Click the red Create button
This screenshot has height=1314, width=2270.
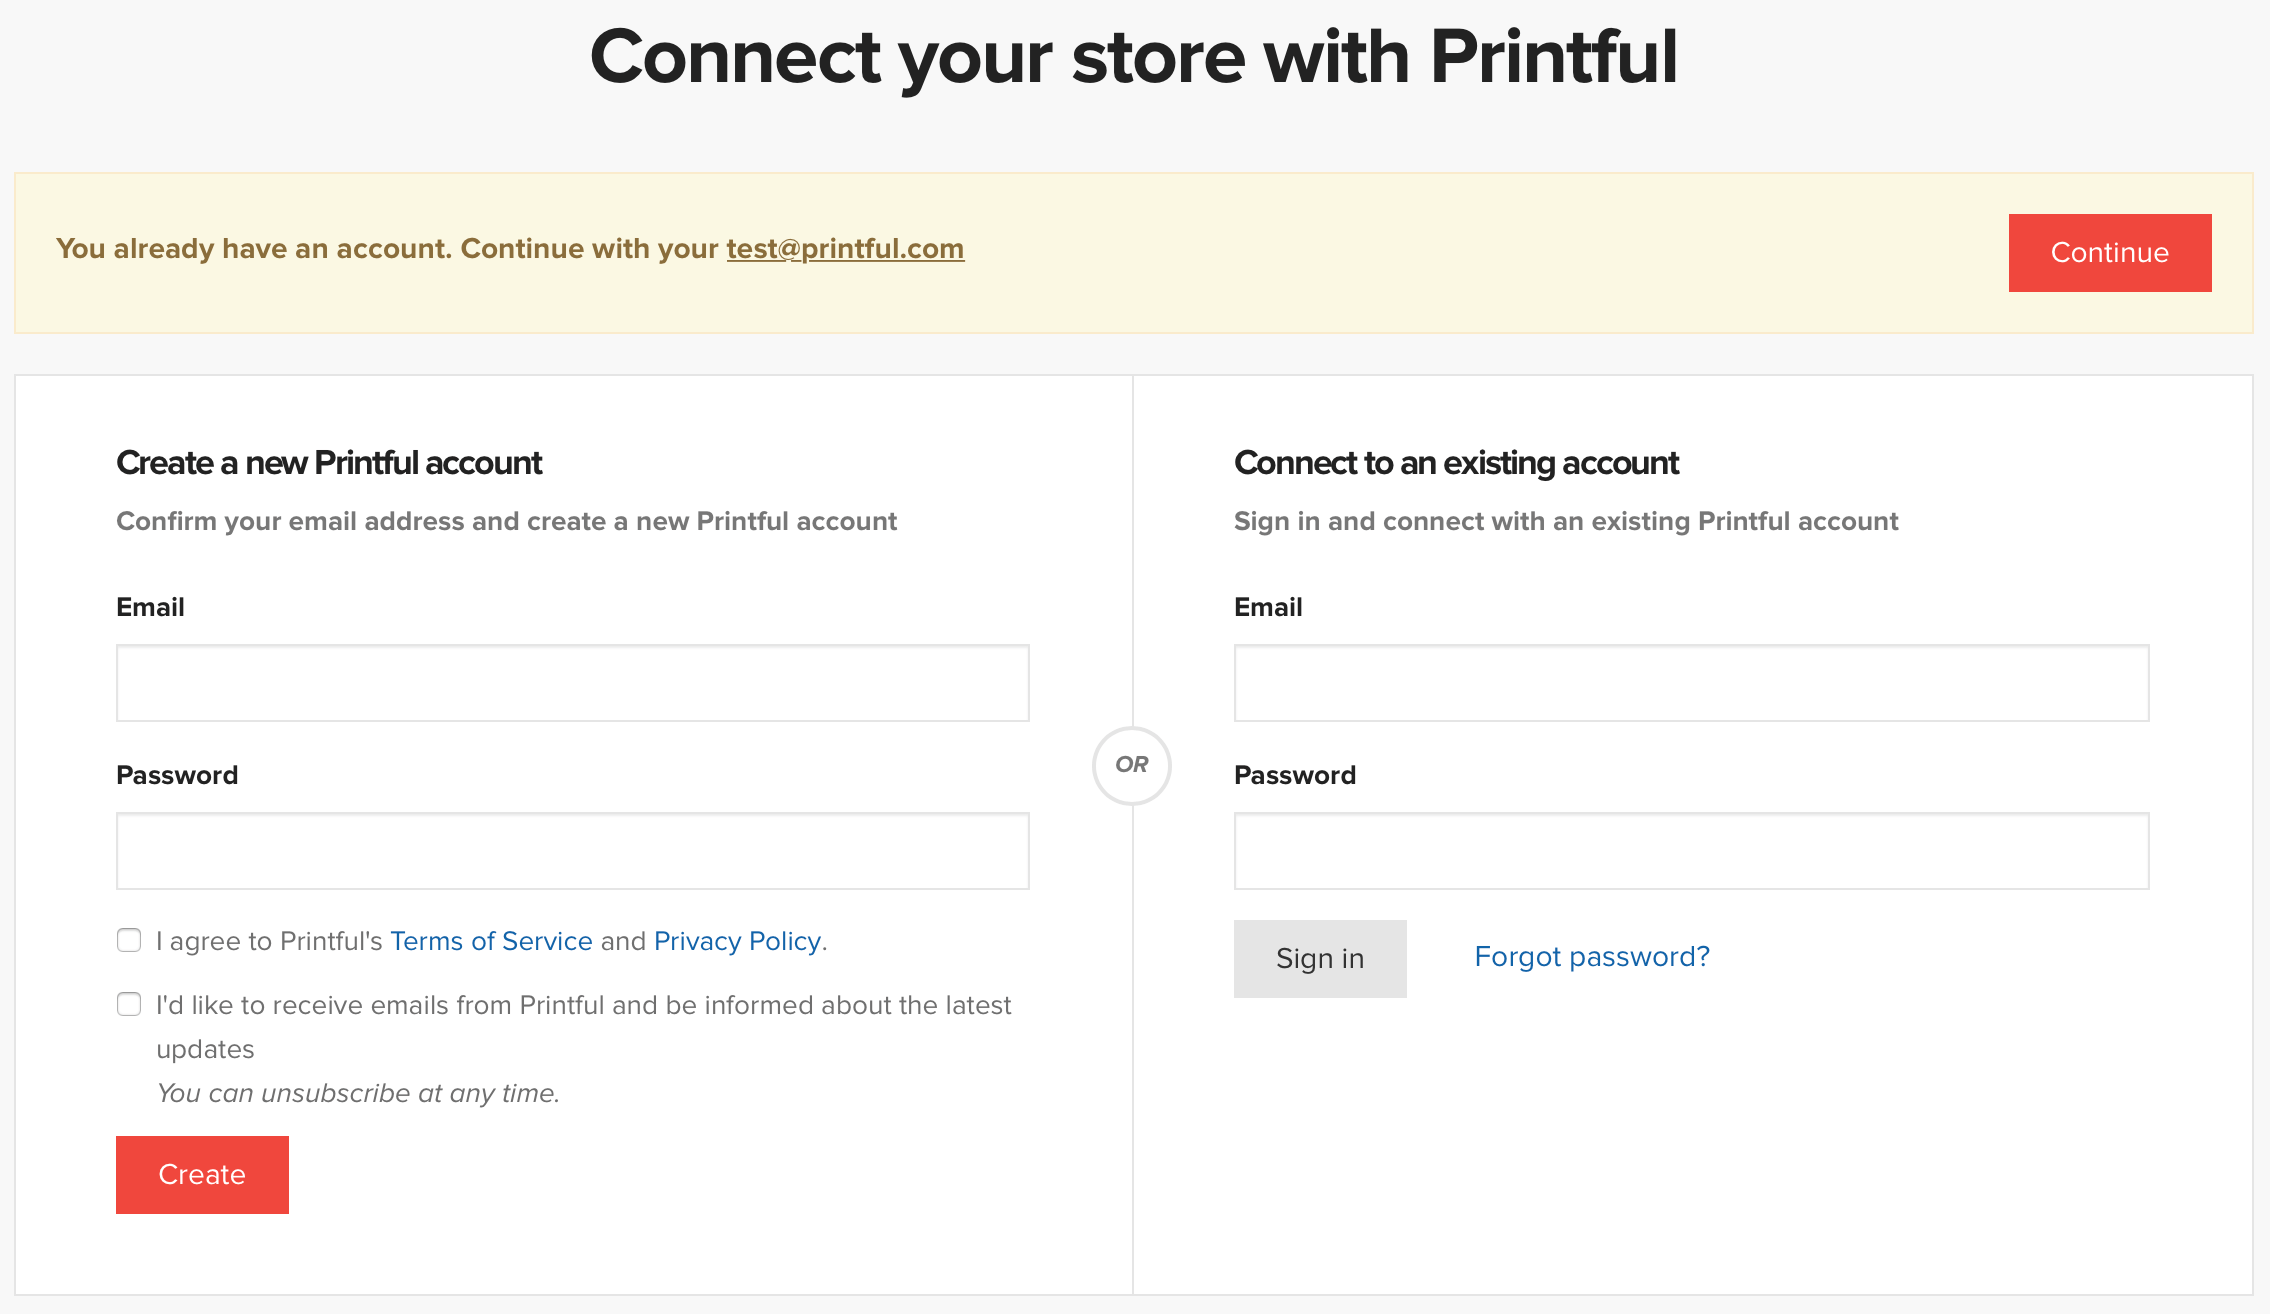(x=202, y=1175)
